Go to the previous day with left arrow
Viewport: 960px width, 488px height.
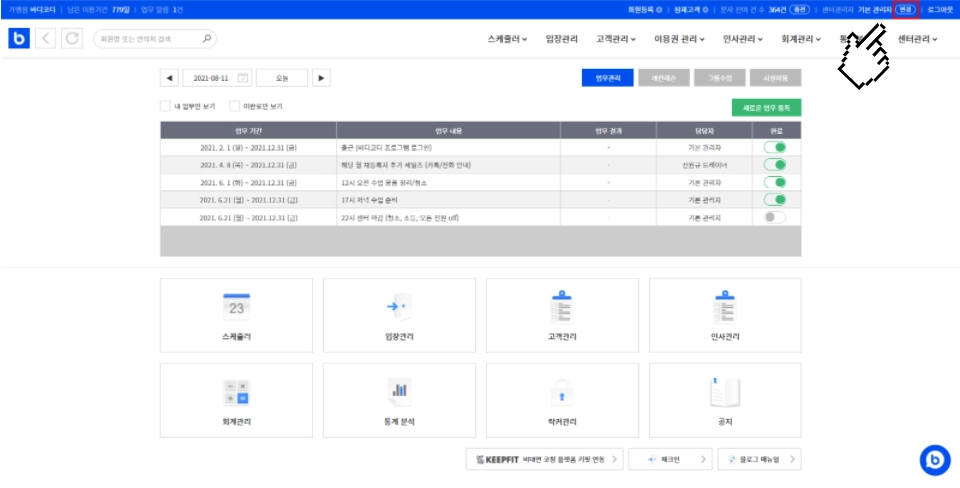tap(169, 78)
